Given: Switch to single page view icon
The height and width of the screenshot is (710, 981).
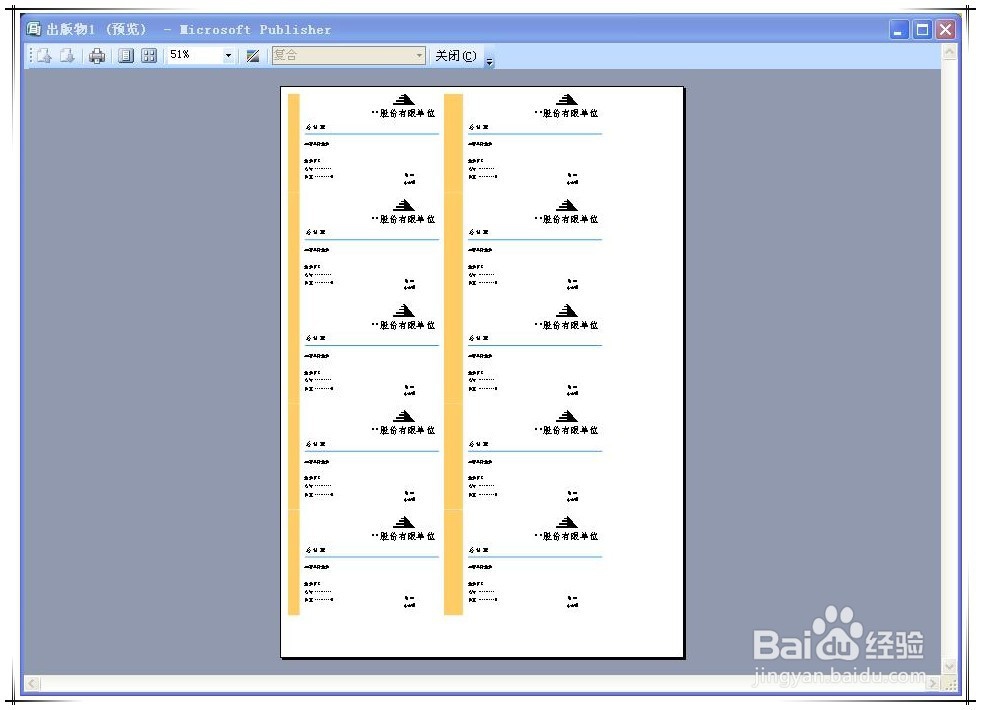Looking at the screenshot, I should [126, 56].
